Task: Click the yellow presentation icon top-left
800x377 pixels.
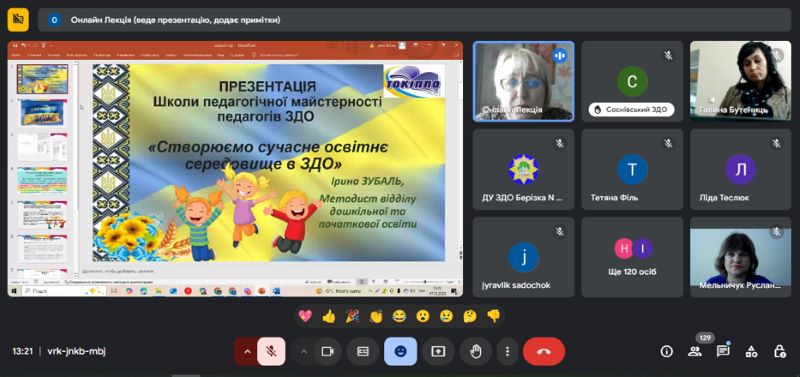Action: [18, 20]
